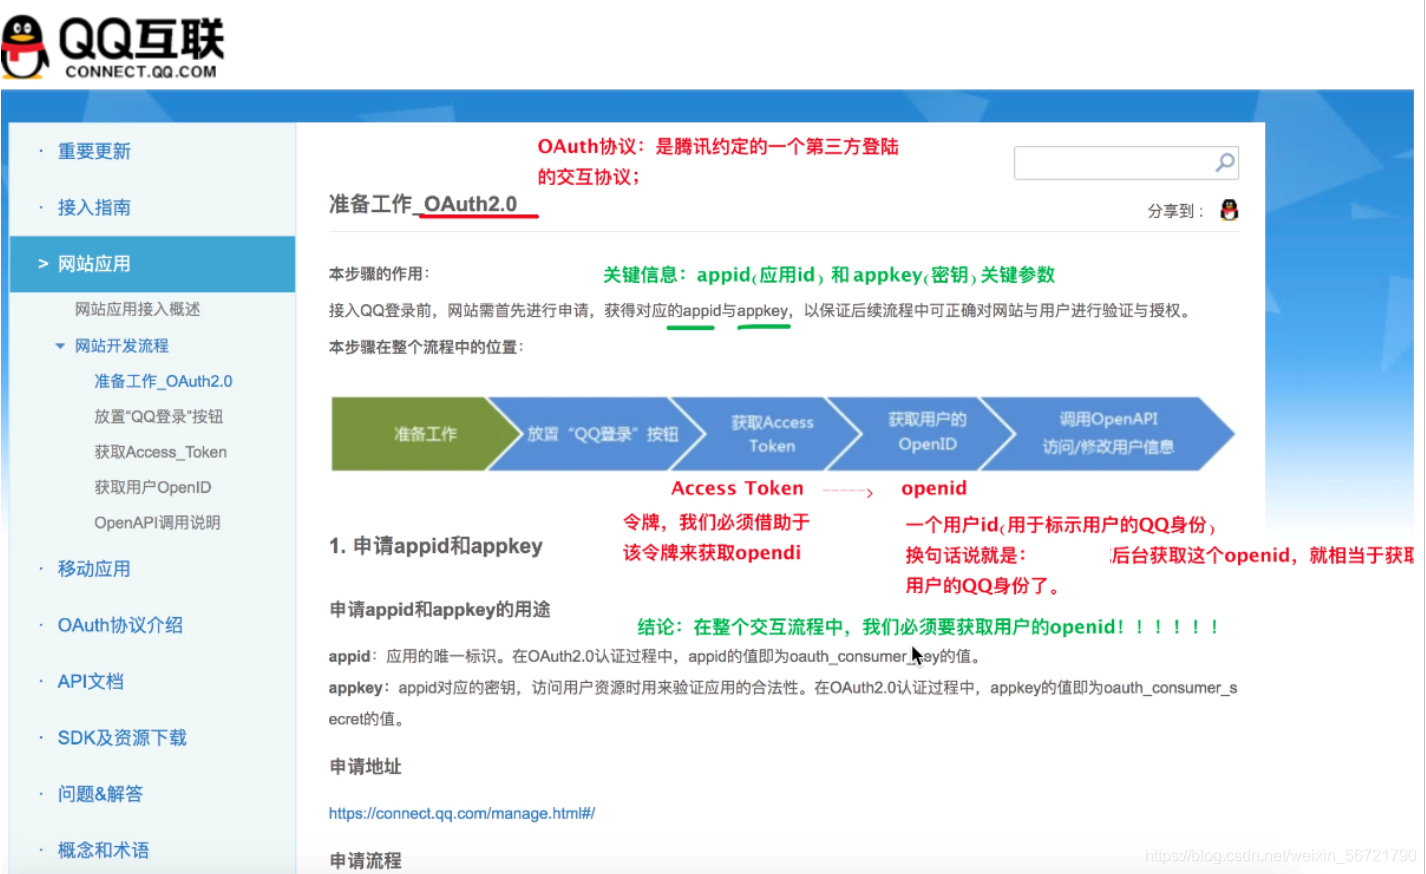Share to QQ via penguin icon
The width and height of the screenshot is (1426, 874).
[x=1229, y=210]
